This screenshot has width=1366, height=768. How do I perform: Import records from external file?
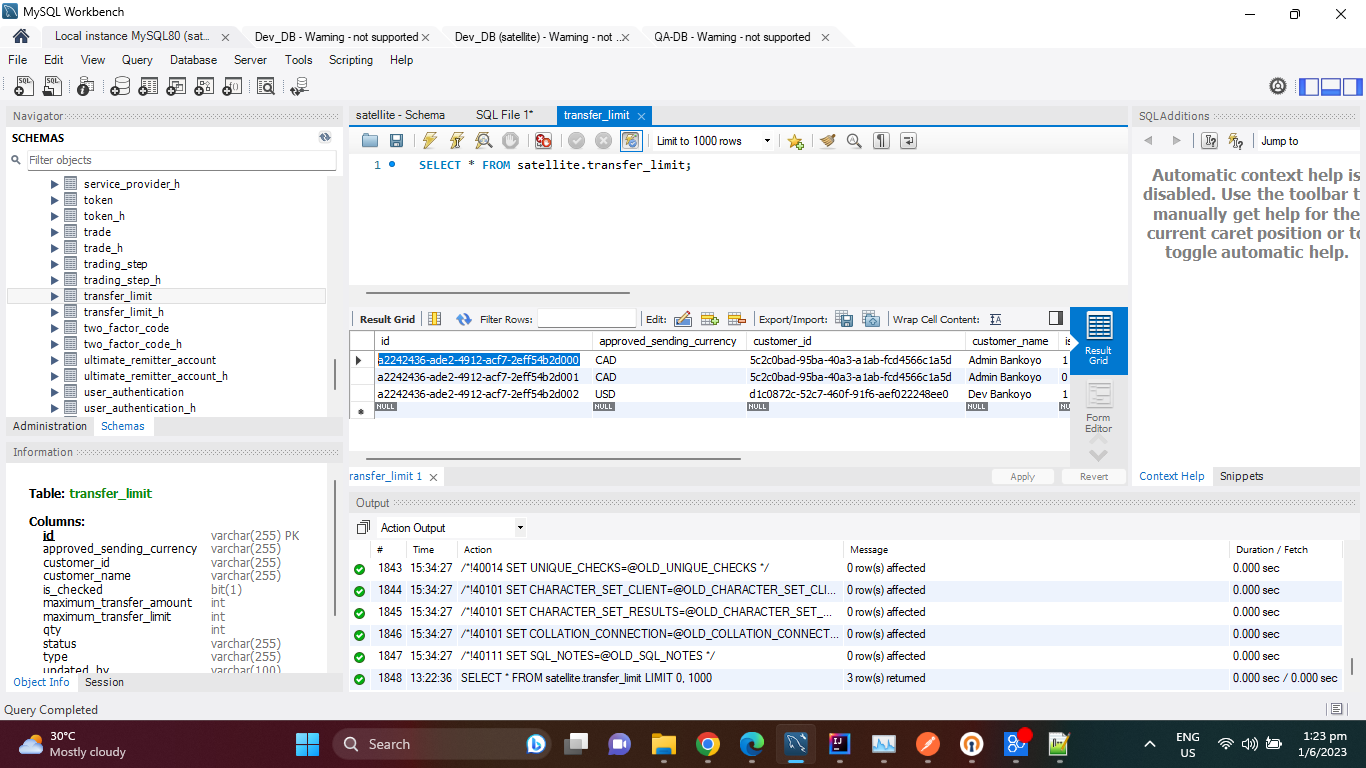pos(870,319)
